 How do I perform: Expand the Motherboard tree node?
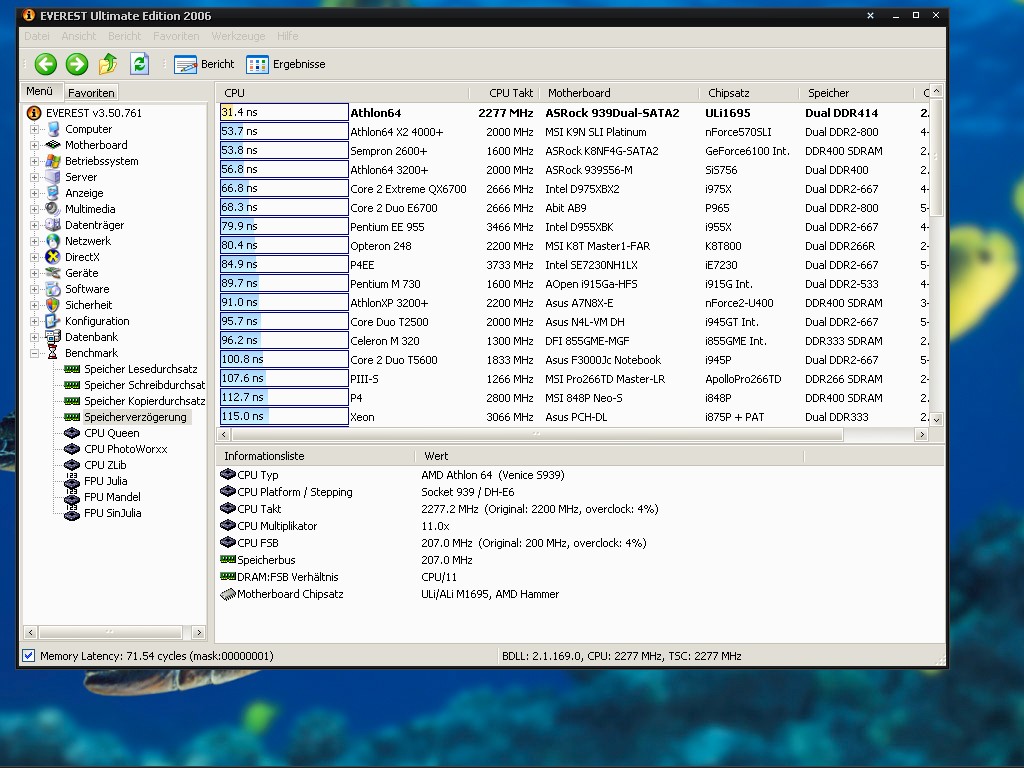[x=35, y=145]
